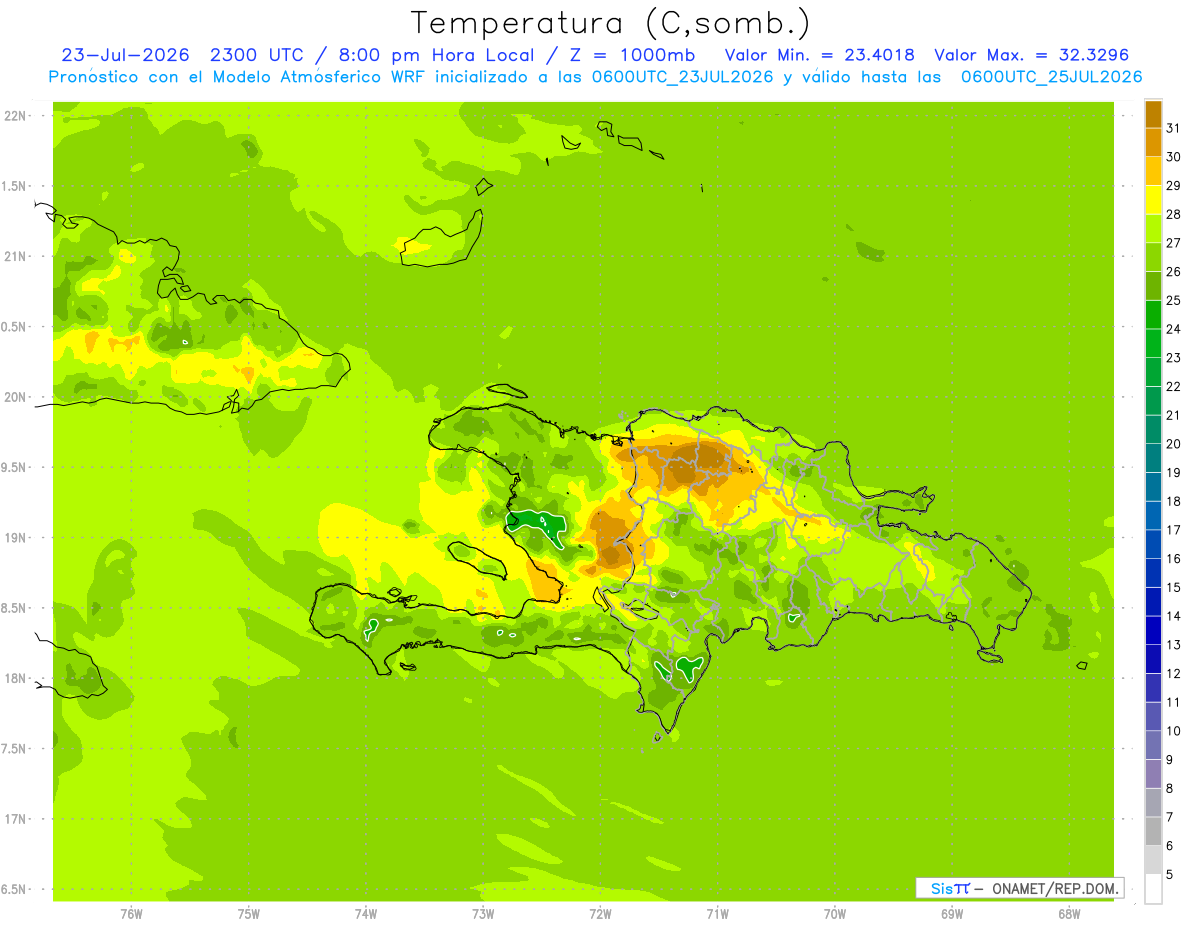Image resolution: width=1200 pixels, height=927 pixels.
Task: Click the 'ONAMET/REP.DOM.' credit label
Action: (1055, 888)
